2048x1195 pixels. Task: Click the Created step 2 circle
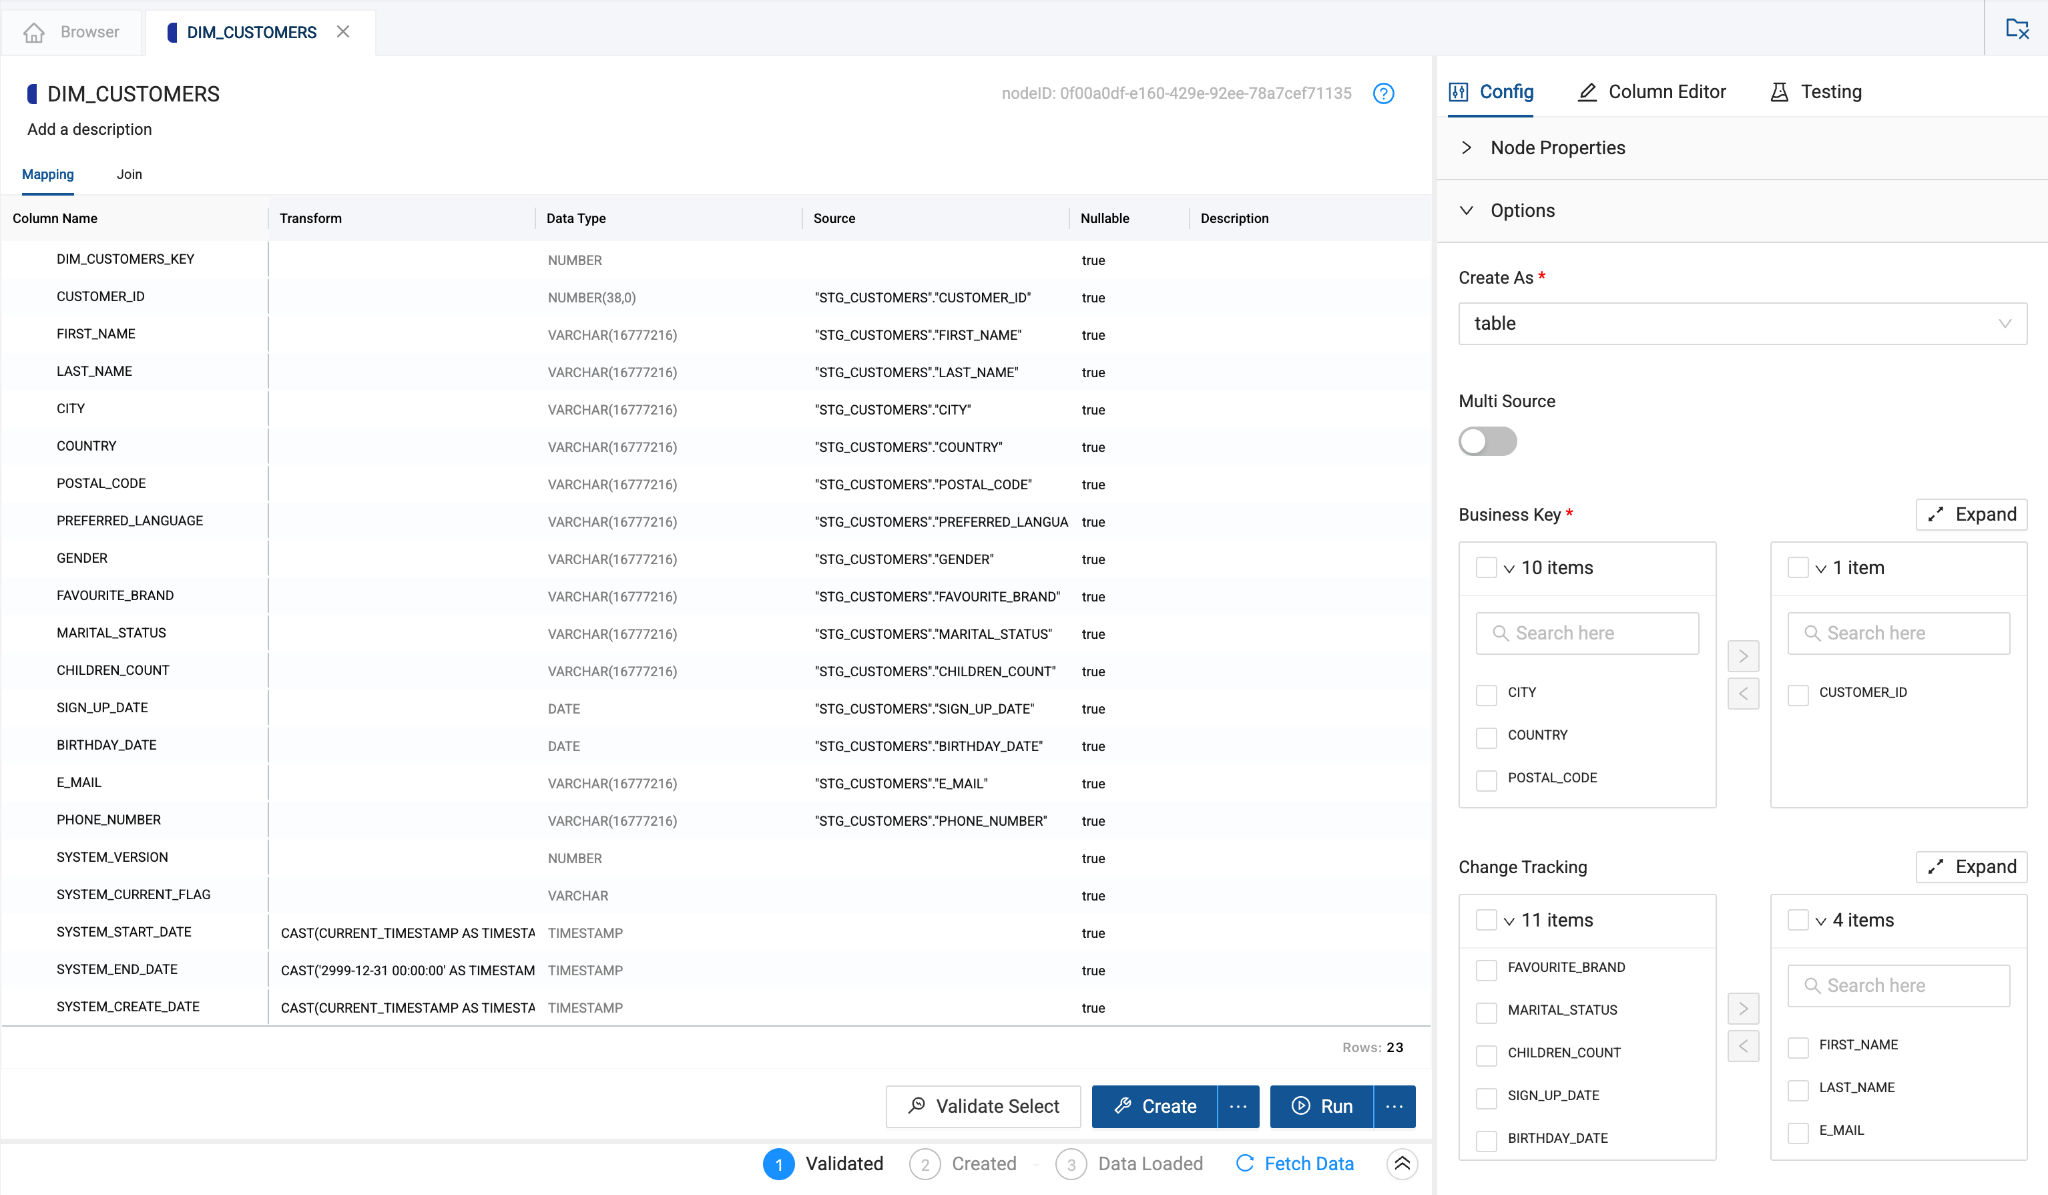[x=925, y=1164]
